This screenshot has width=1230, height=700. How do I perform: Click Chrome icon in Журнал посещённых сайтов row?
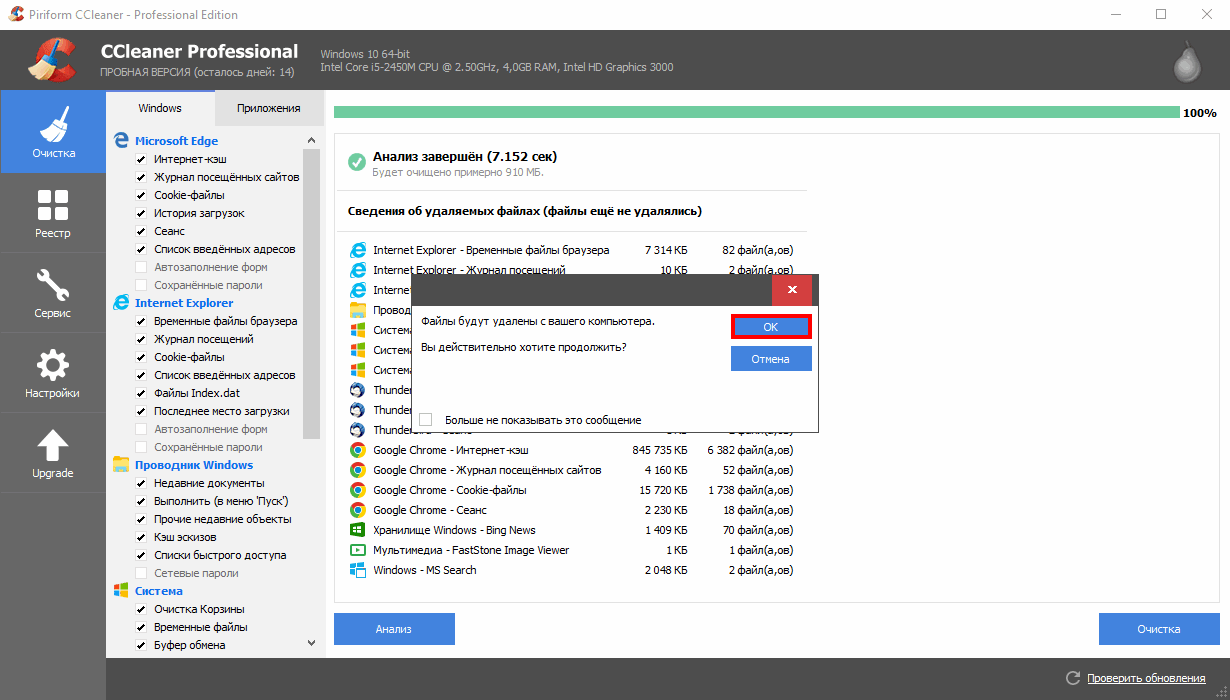[357, 470]
